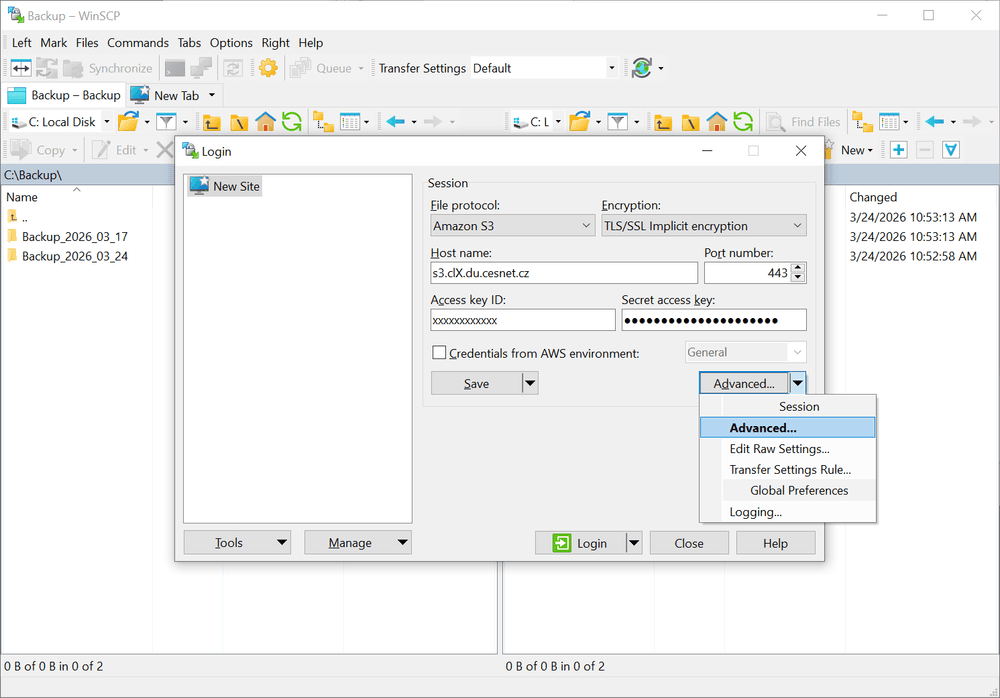1000x698 pixels.
Task: Choose Transfer Settings Rule... from menu
Action: coord(788,470)
